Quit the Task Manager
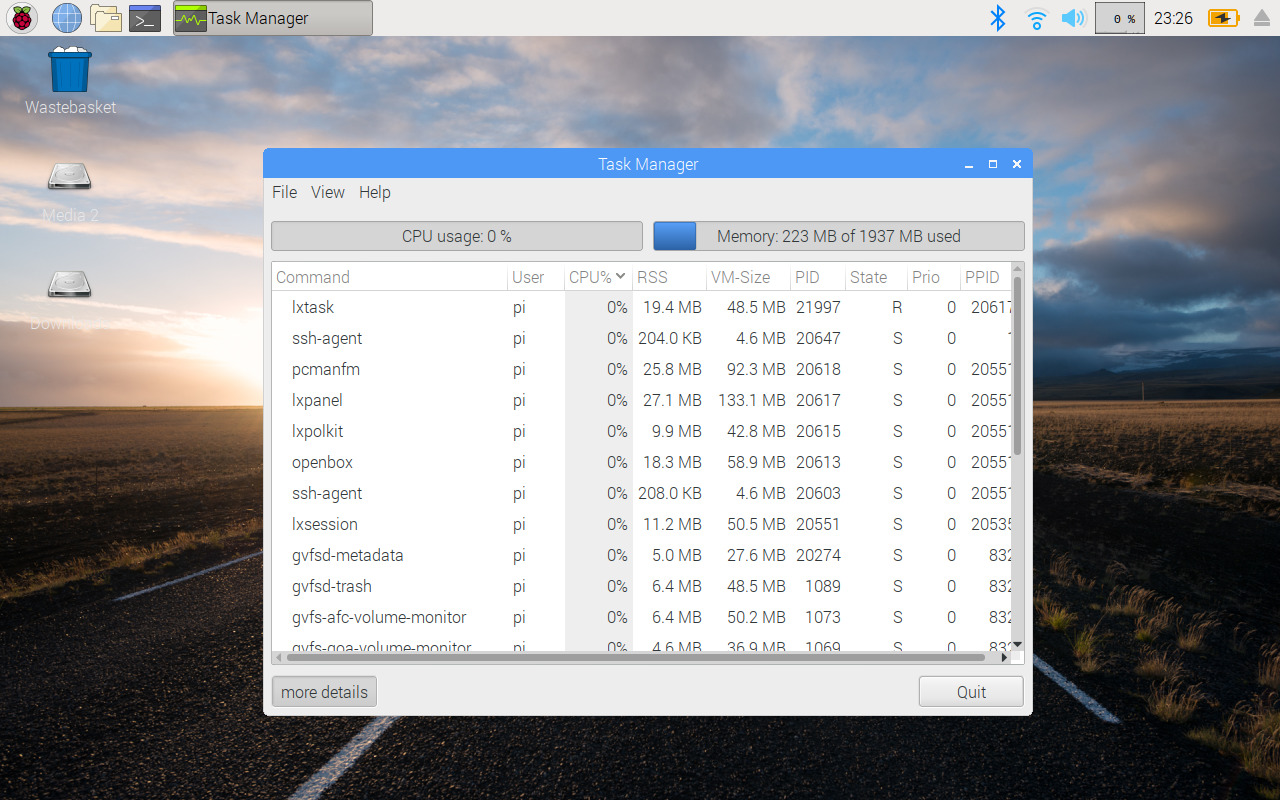This screenshot has width=1280, height=800. [970, 691]
